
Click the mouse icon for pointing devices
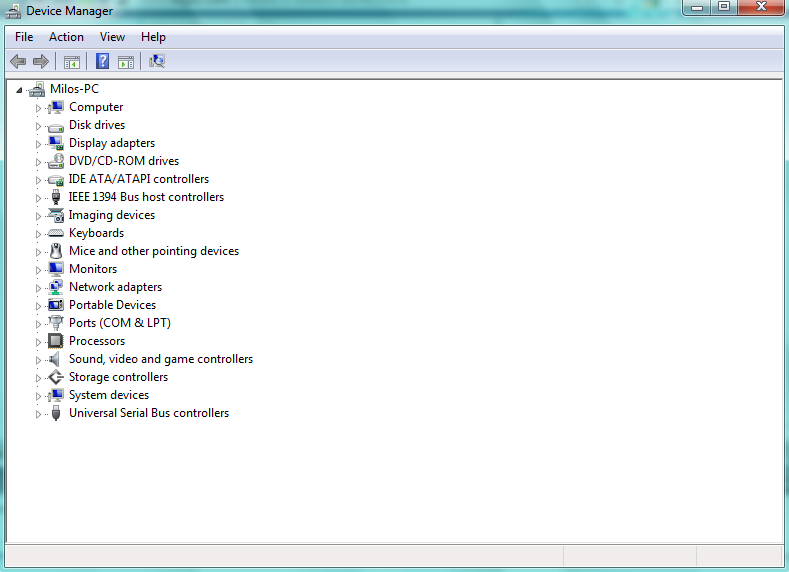click(x=56, y=251)
